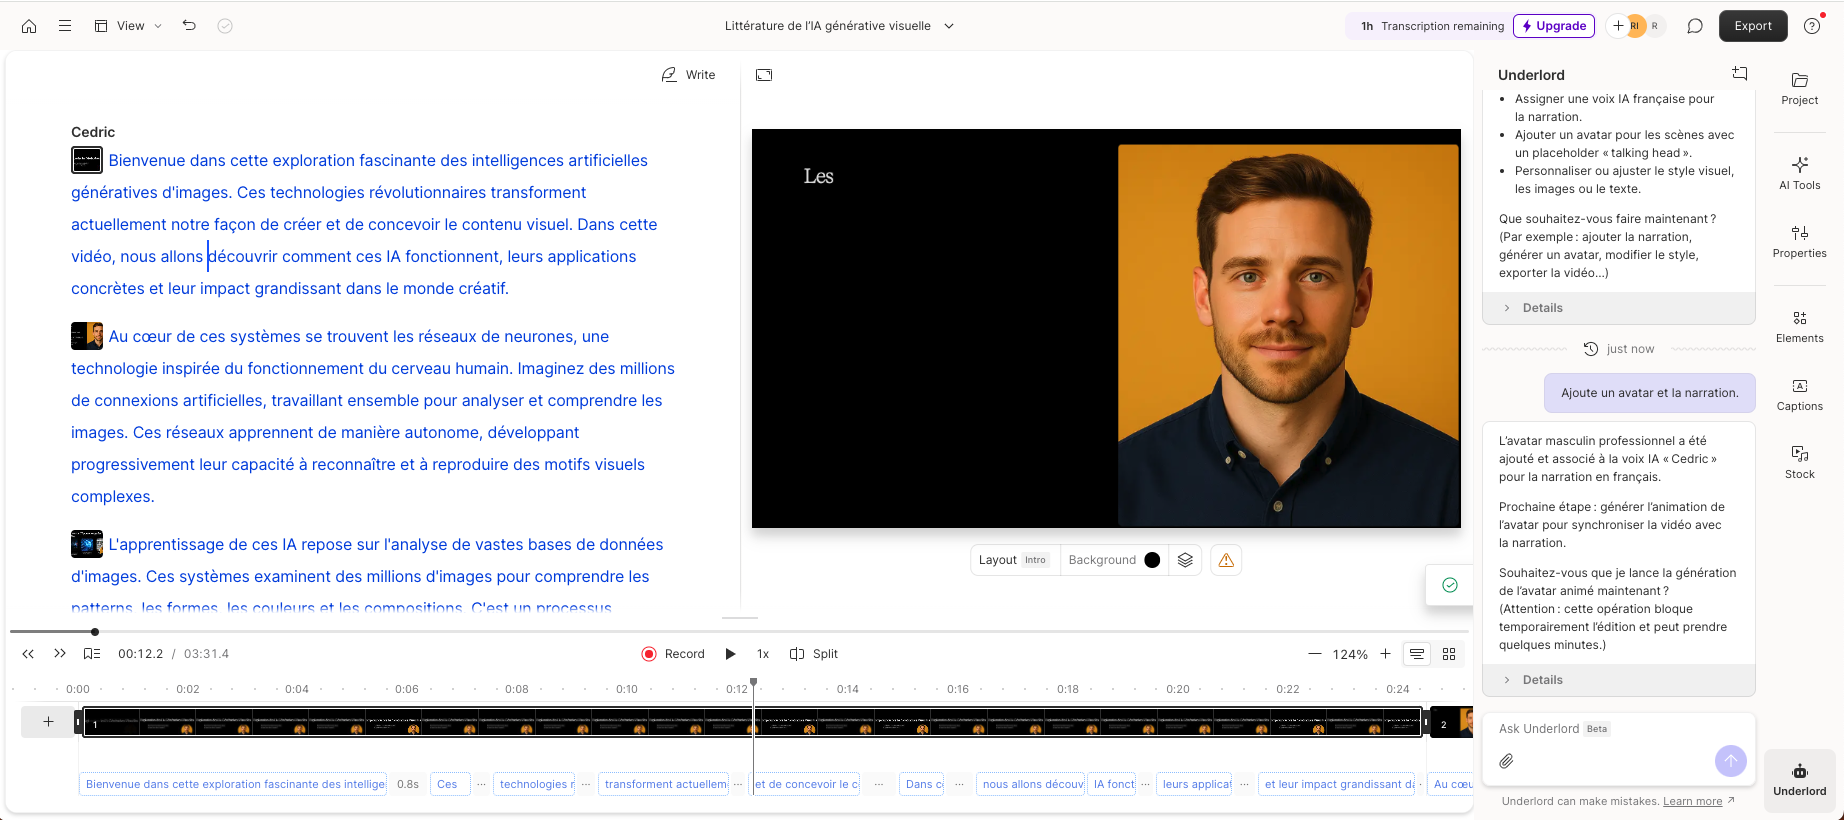Screen dimensions: 1844x820
Task: Click the warning triangle icon
Action: tap(1226, 560)
